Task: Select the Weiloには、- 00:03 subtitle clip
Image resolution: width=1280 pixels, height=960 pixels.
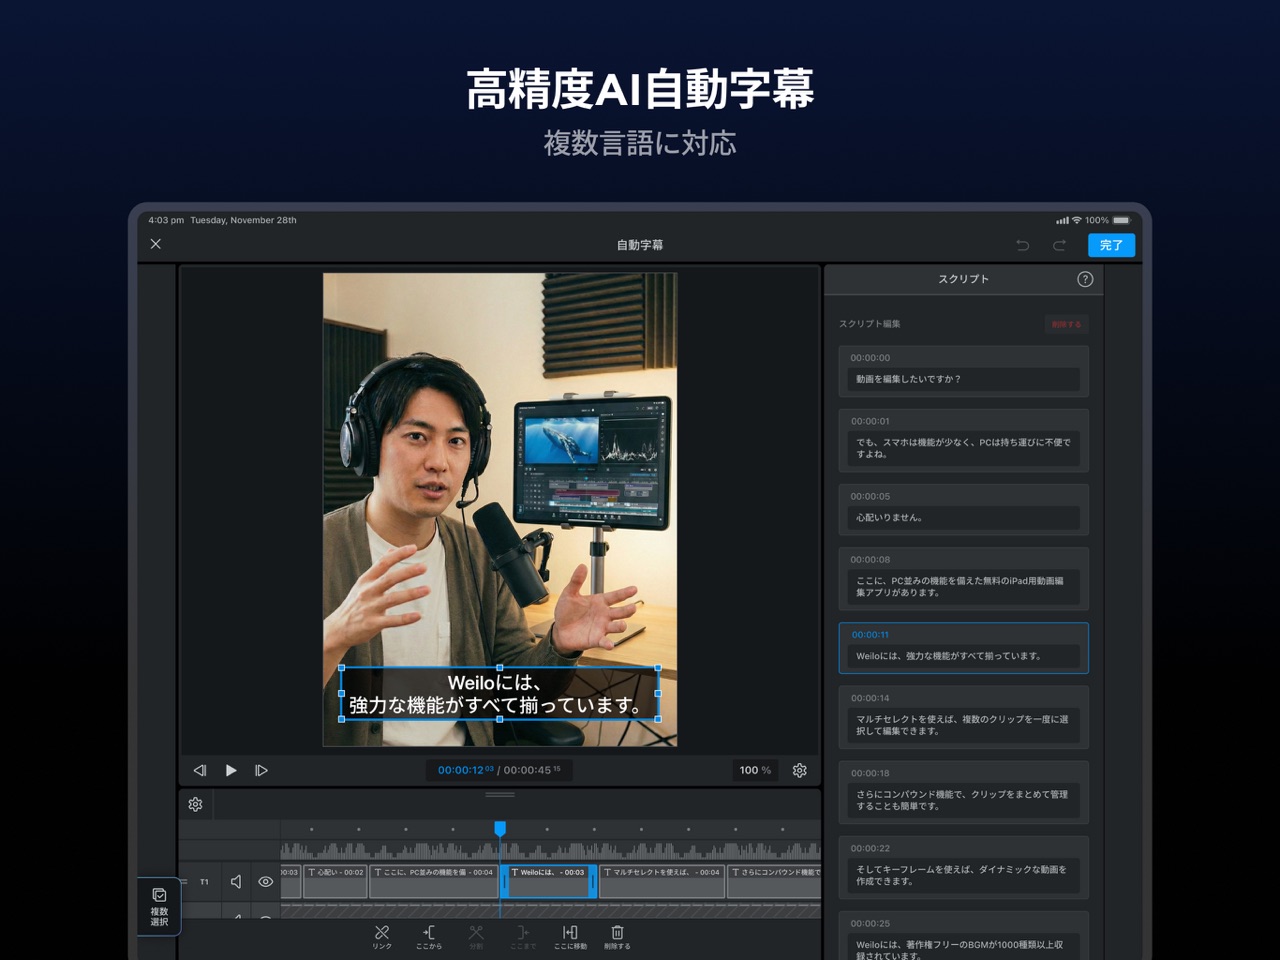Action: point(548,881)
